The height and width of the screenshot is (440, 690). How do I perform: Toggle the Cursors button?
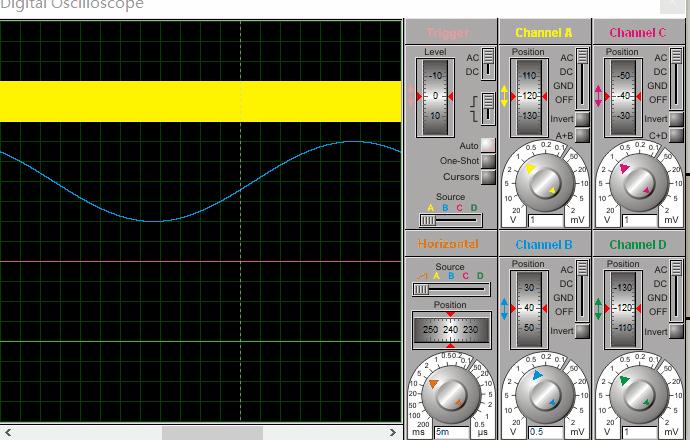click(488, 177)
